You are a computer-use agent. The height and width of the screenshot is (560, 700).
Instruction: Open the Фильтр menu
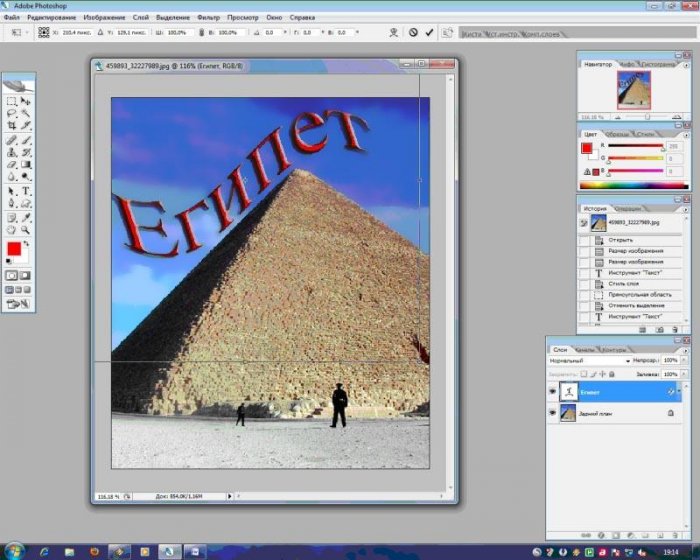pyautogui.click(x=208, y=18)
